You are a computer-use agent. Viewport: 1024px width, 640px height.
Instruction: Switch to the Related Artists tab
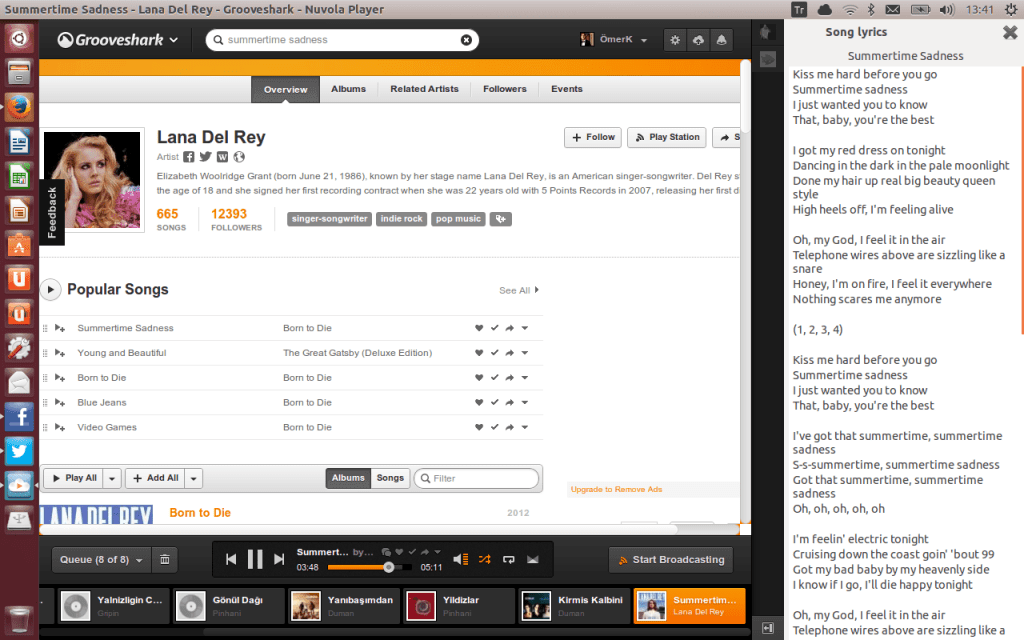(424, 89)
